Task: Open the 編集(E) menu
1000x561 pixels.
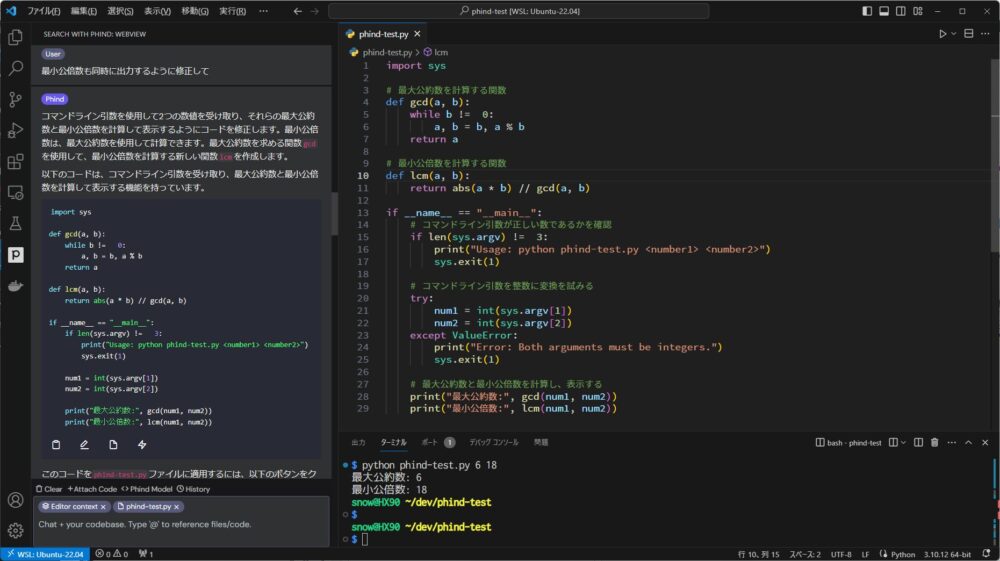Action: [84, 11]
